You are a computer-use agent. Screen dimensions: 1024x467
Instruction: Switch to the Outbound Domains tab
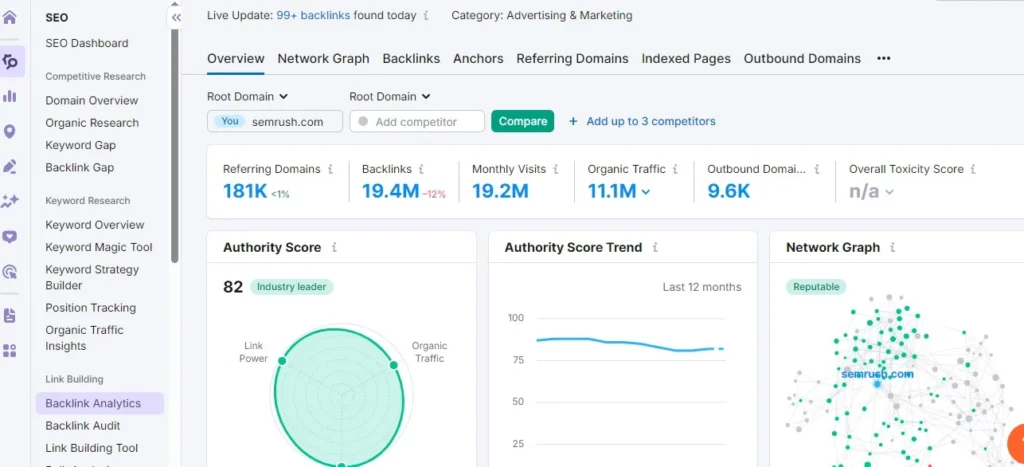point(802,59)
